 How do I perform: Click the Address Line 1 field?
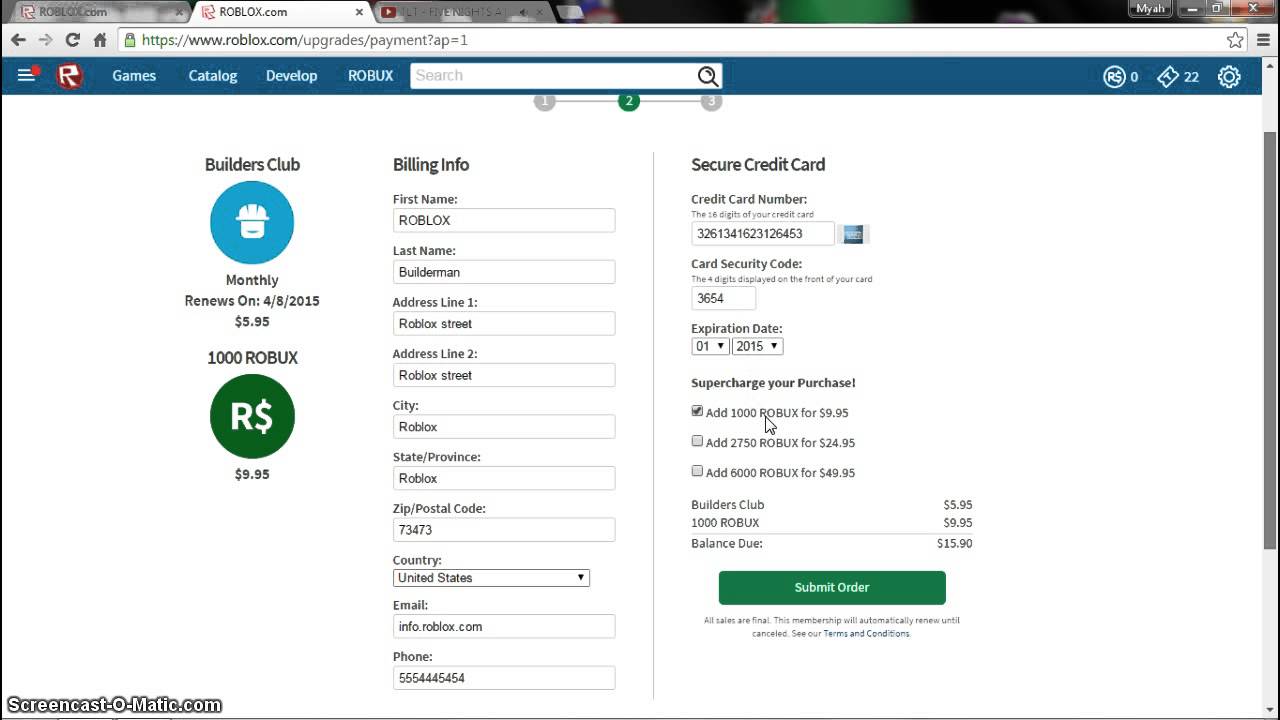[504, 324]
